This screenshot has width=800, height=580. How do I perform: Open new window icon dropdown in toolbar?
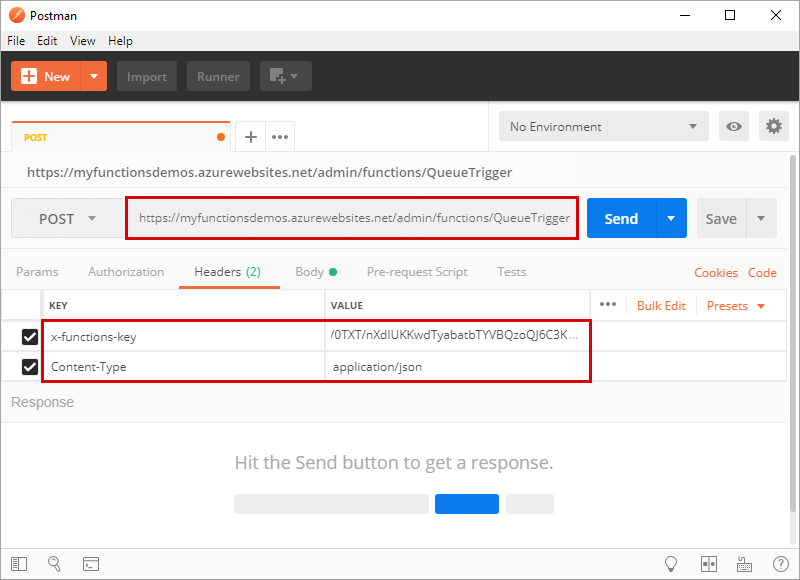(286, 77)
